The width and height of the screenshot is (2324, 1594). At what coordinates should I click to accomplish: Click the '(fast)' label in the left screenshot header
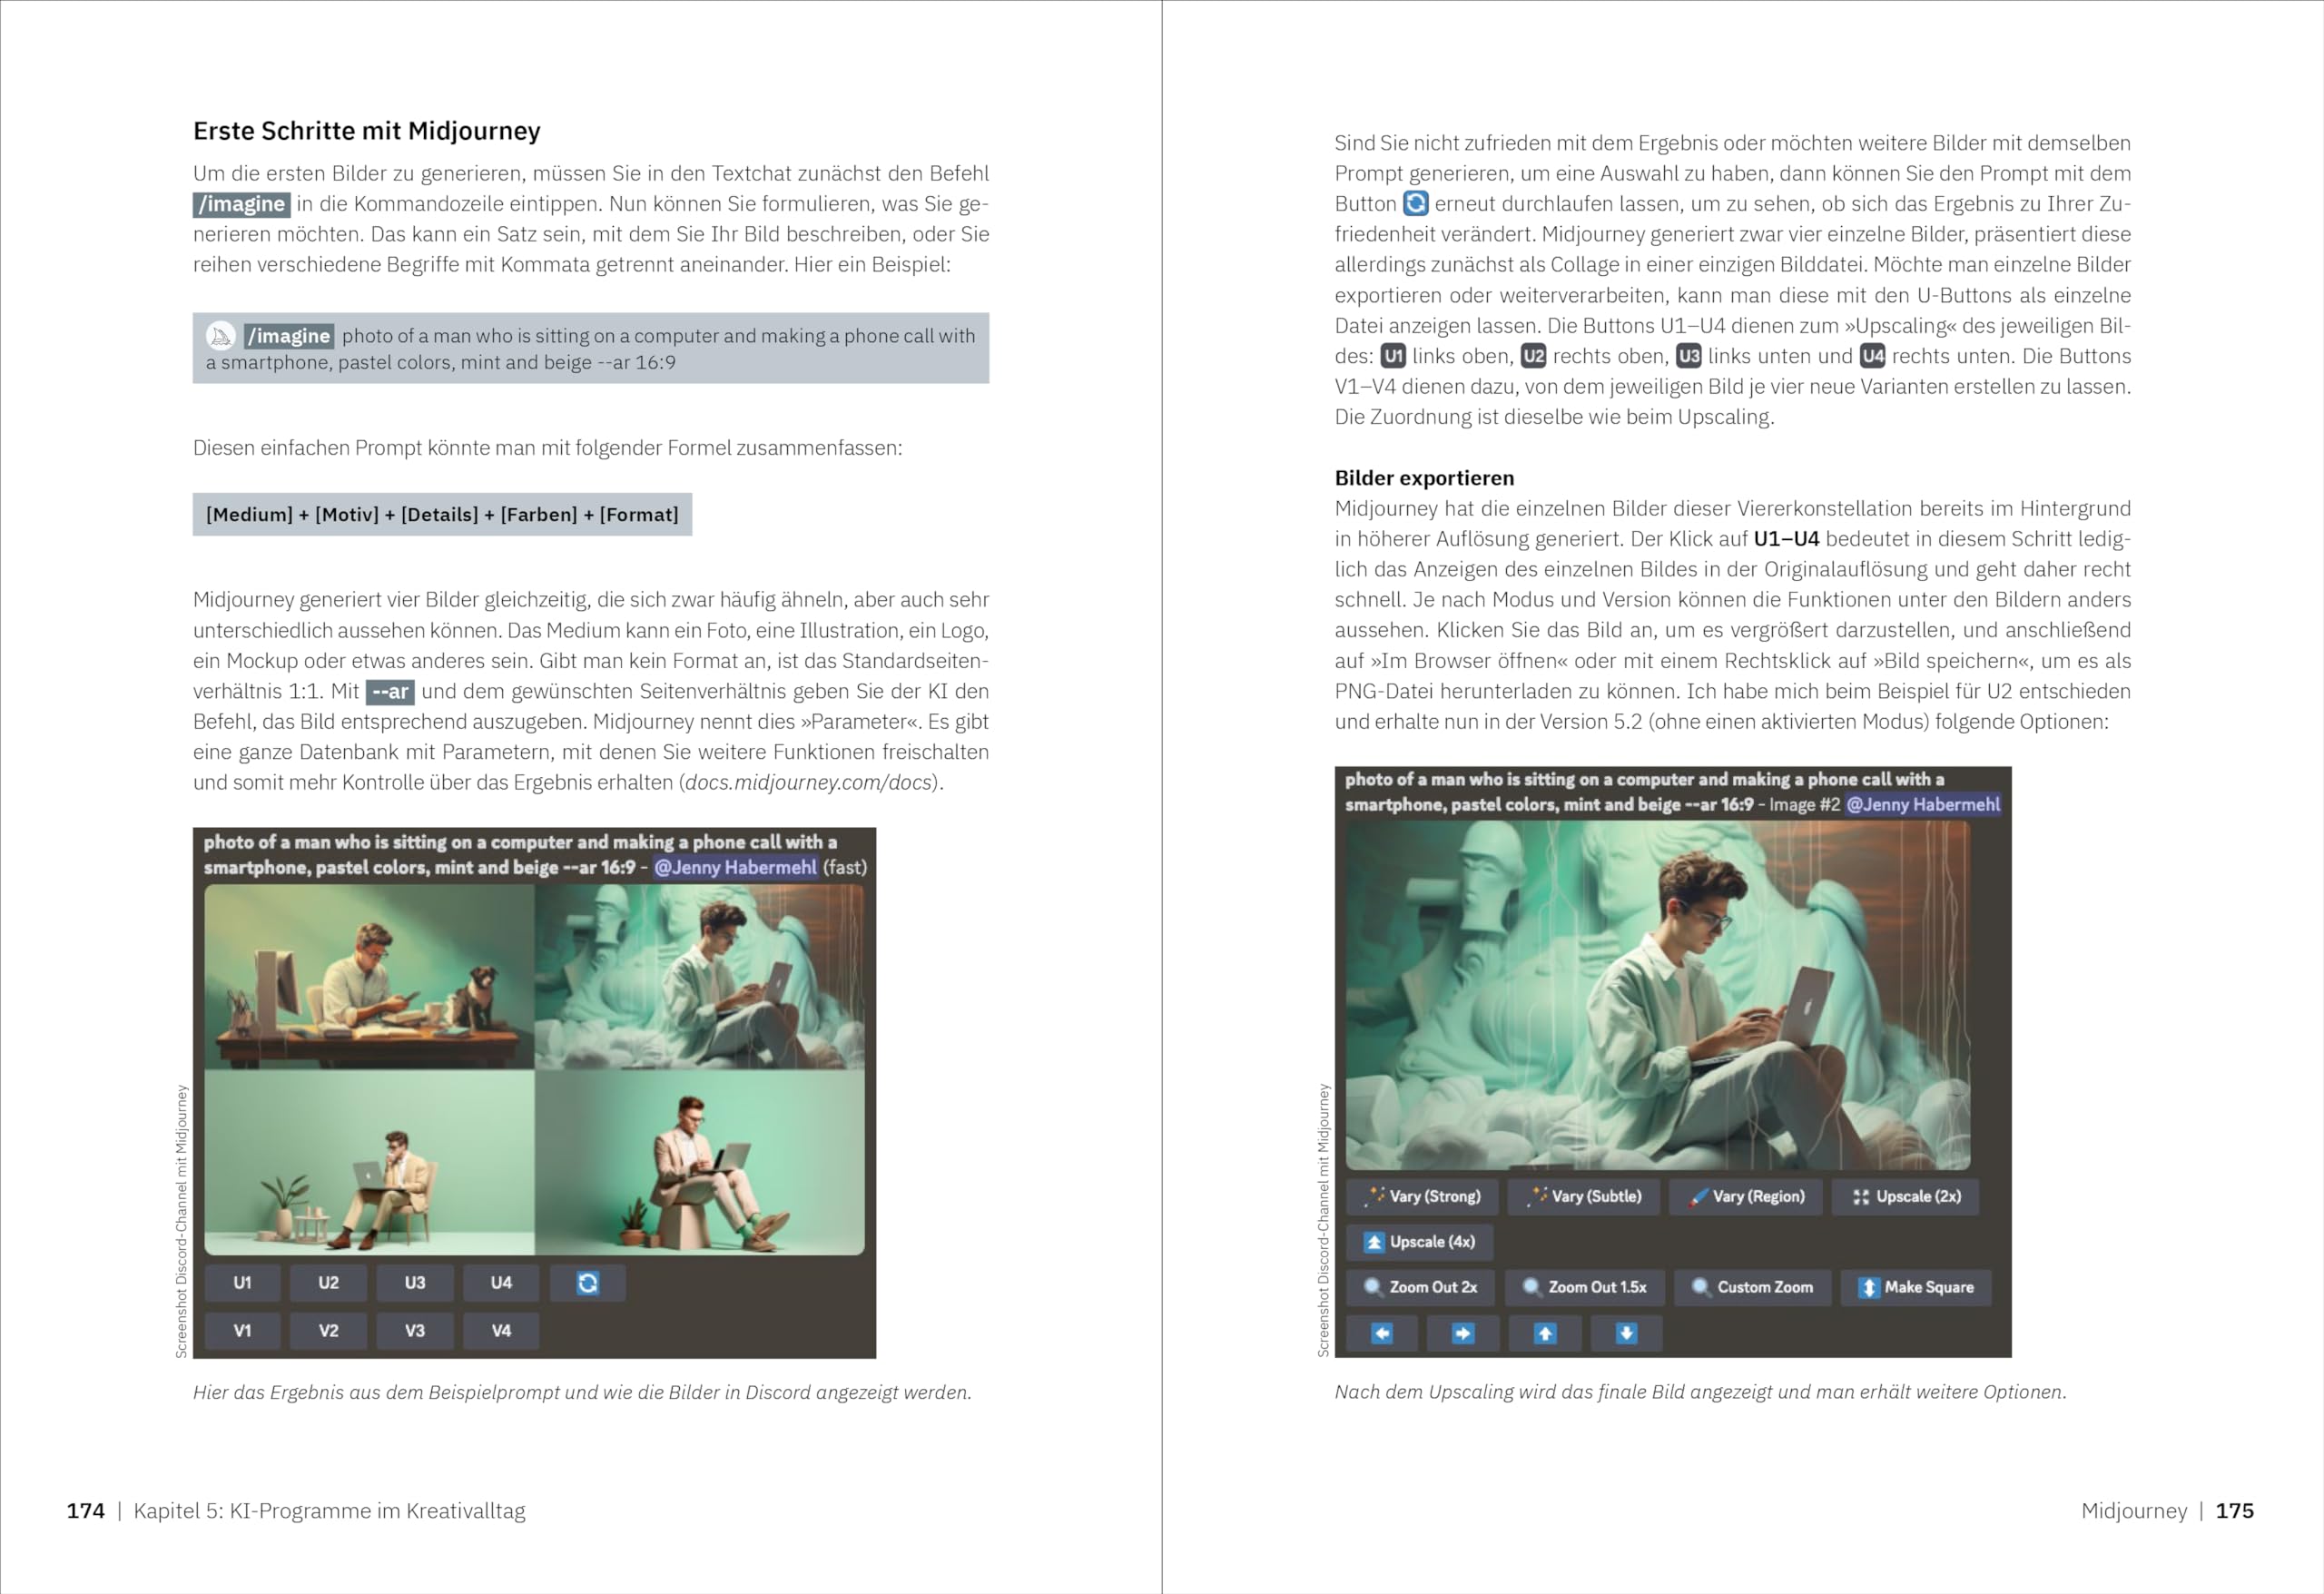click(x=844, y=867)
